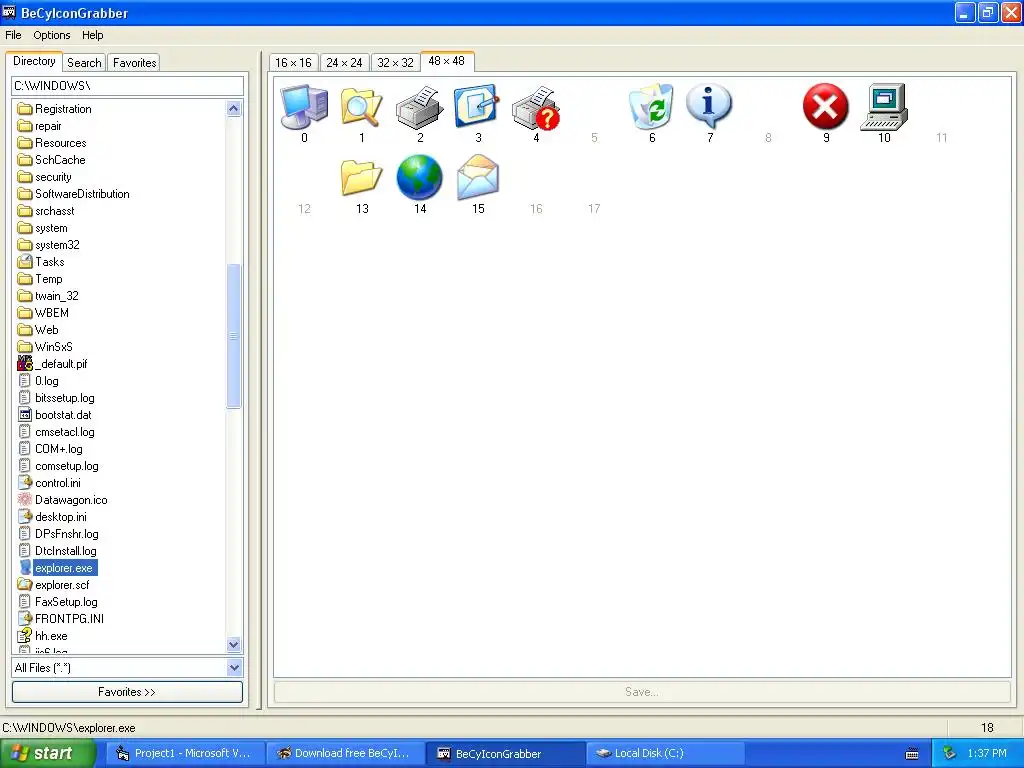The height and width of the screenshot is (768, 1024).
Task: Select the blue document icon numbered 3
Action: 477,104
